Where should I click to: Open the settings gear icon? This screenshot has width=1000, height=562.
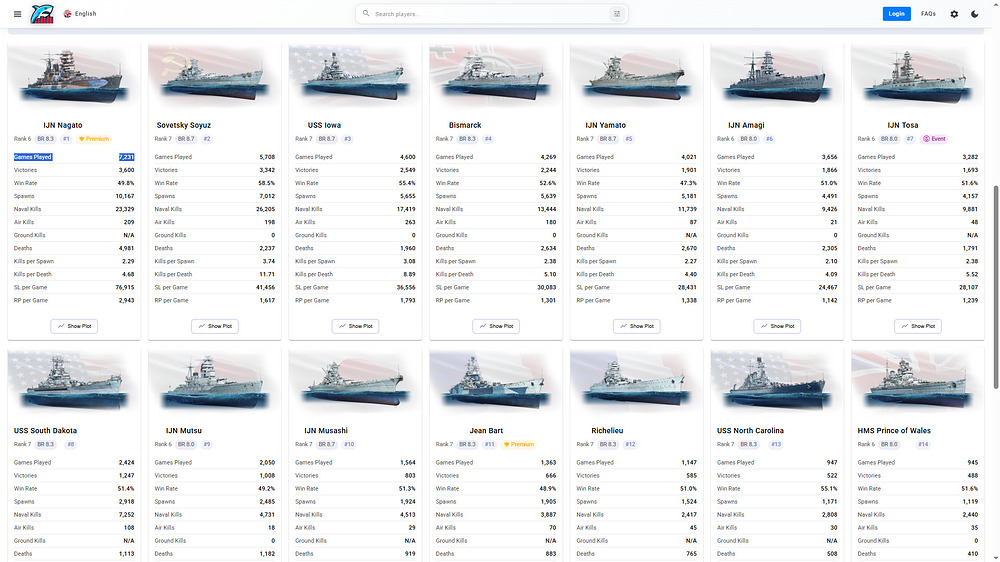[x=954, y=13]
